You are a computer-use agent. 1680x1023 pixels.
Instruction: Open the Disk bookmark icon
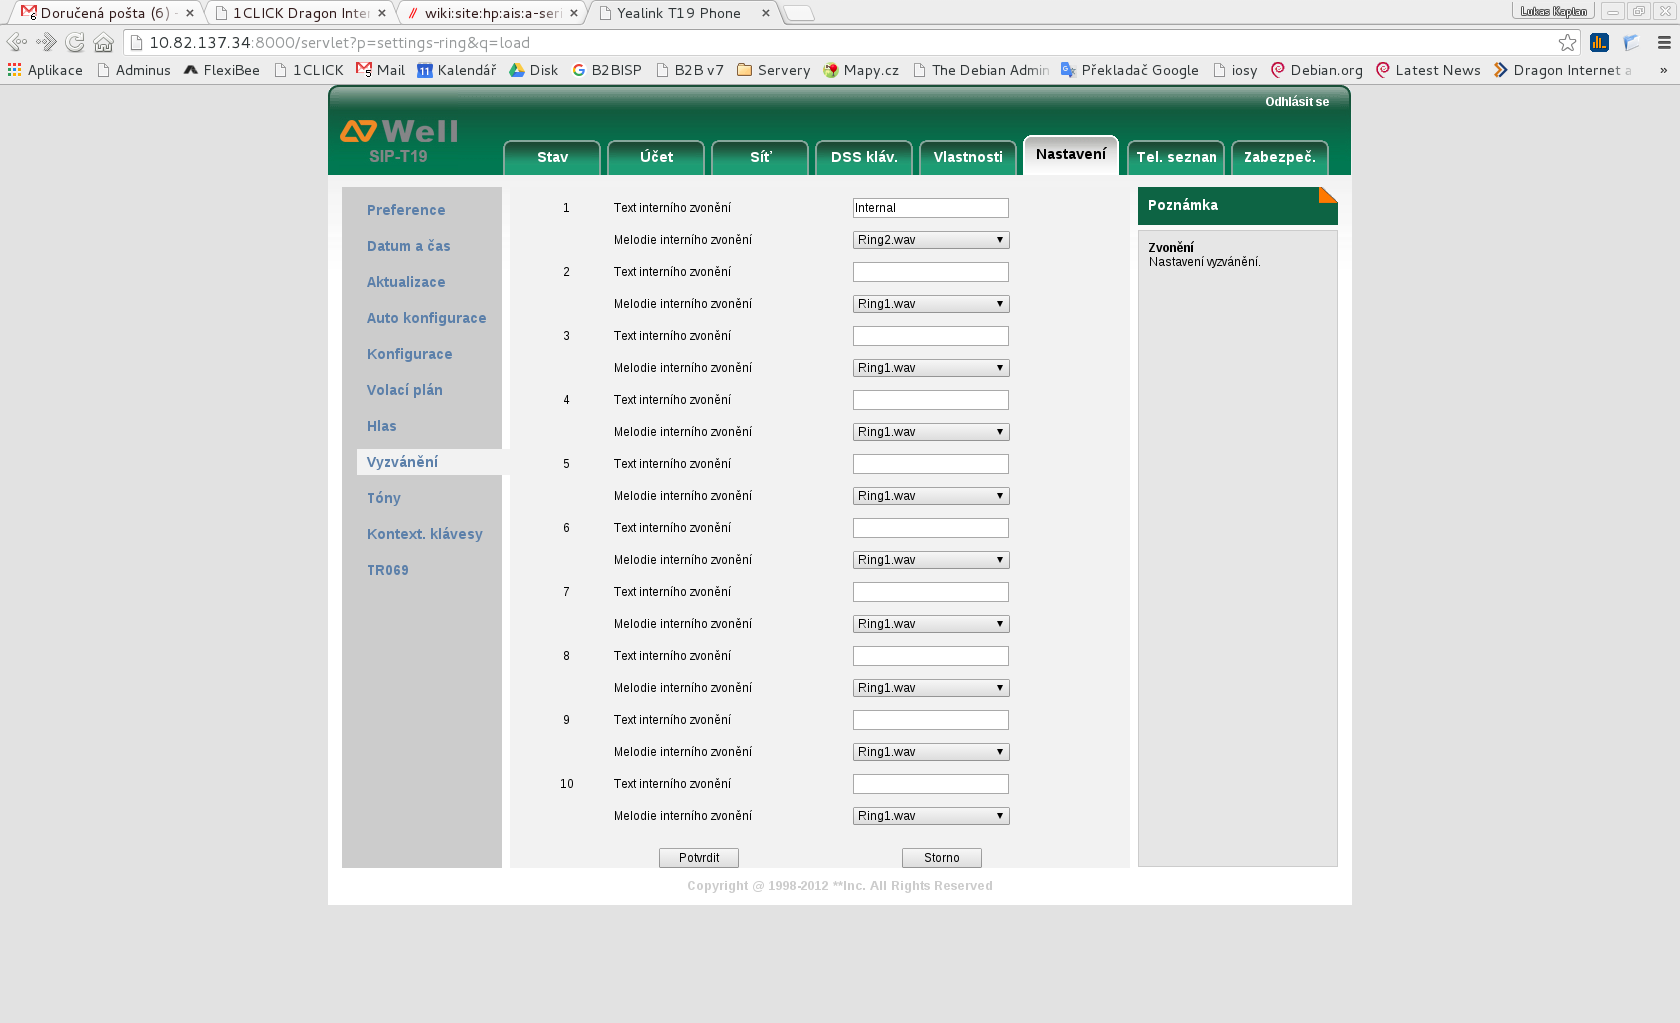(517, 70)
